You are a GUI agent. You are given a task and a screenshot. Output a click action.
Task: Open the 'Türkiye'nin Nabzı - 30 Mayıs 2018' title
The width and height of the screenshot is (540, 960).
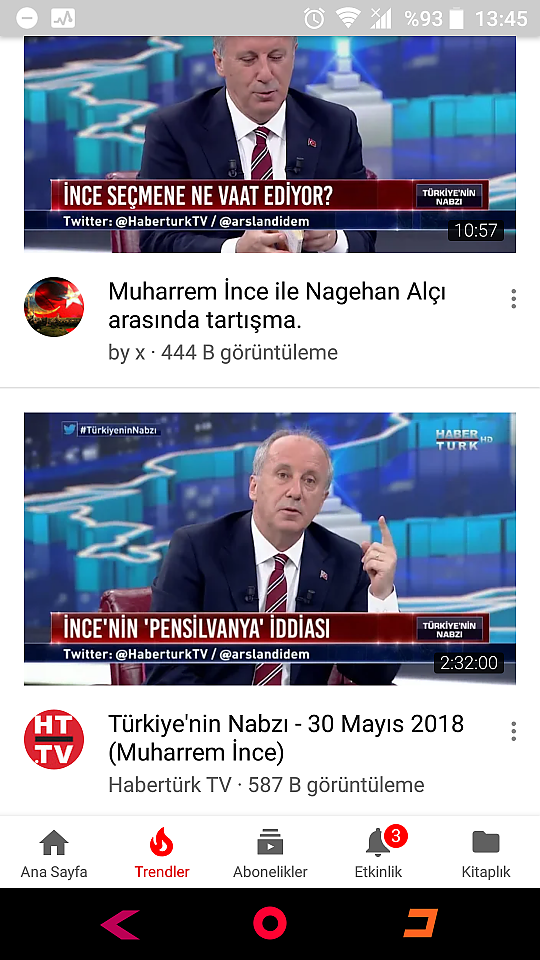pos(286,738)
